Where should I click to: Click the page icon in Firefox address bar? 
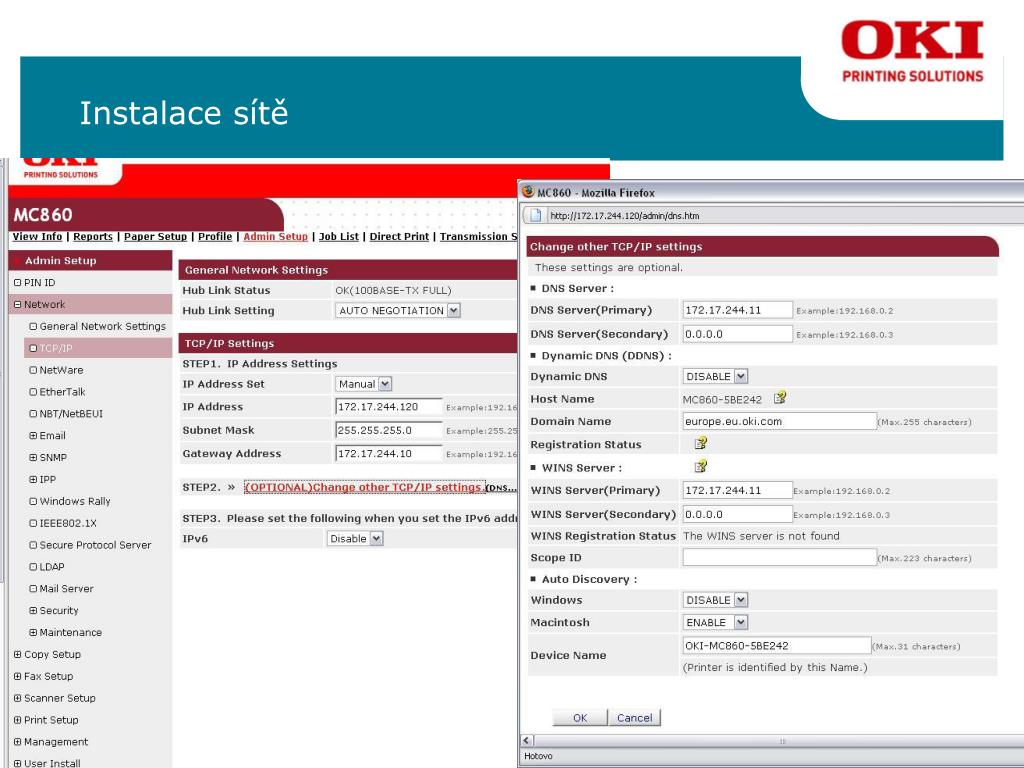[536, 216]
